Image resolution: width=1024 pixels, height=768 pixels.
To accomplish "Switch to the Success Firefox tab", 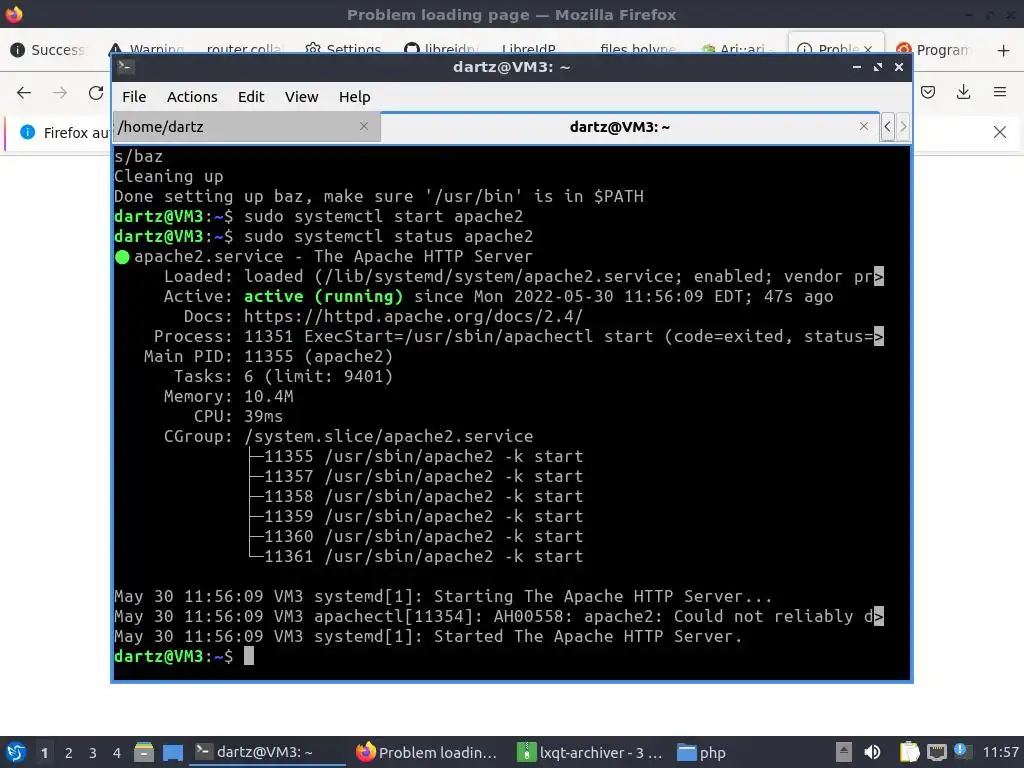I will tap(49, 50).
